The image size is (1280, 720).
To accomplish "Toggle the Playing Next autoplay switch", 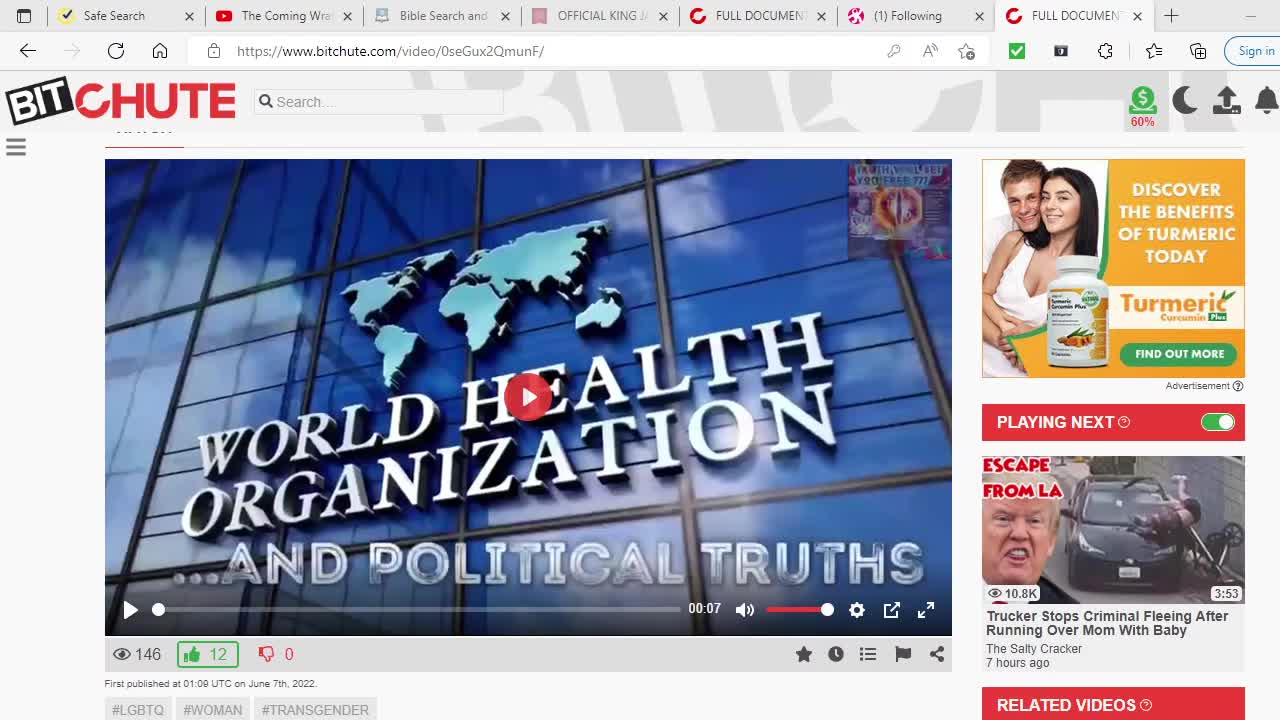I will (1218, 422).
